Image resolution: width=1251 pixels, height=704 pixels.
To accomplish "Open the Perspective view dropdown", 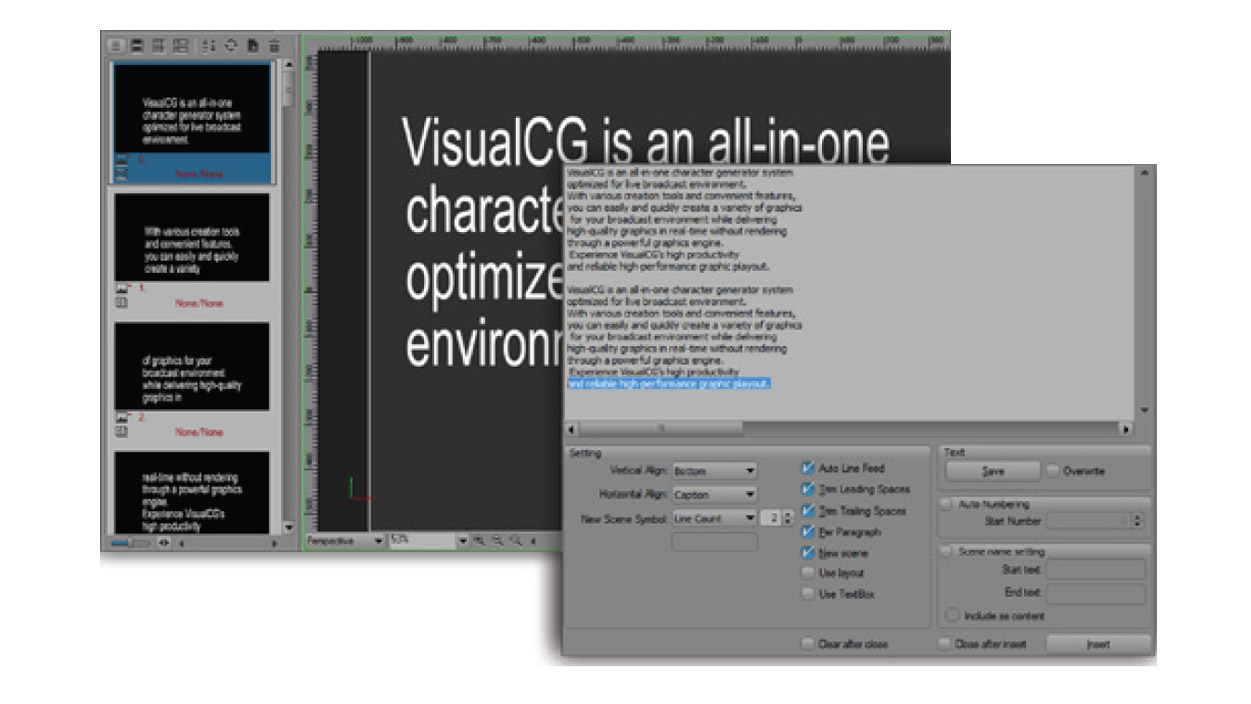I will [x=345, y=540].
